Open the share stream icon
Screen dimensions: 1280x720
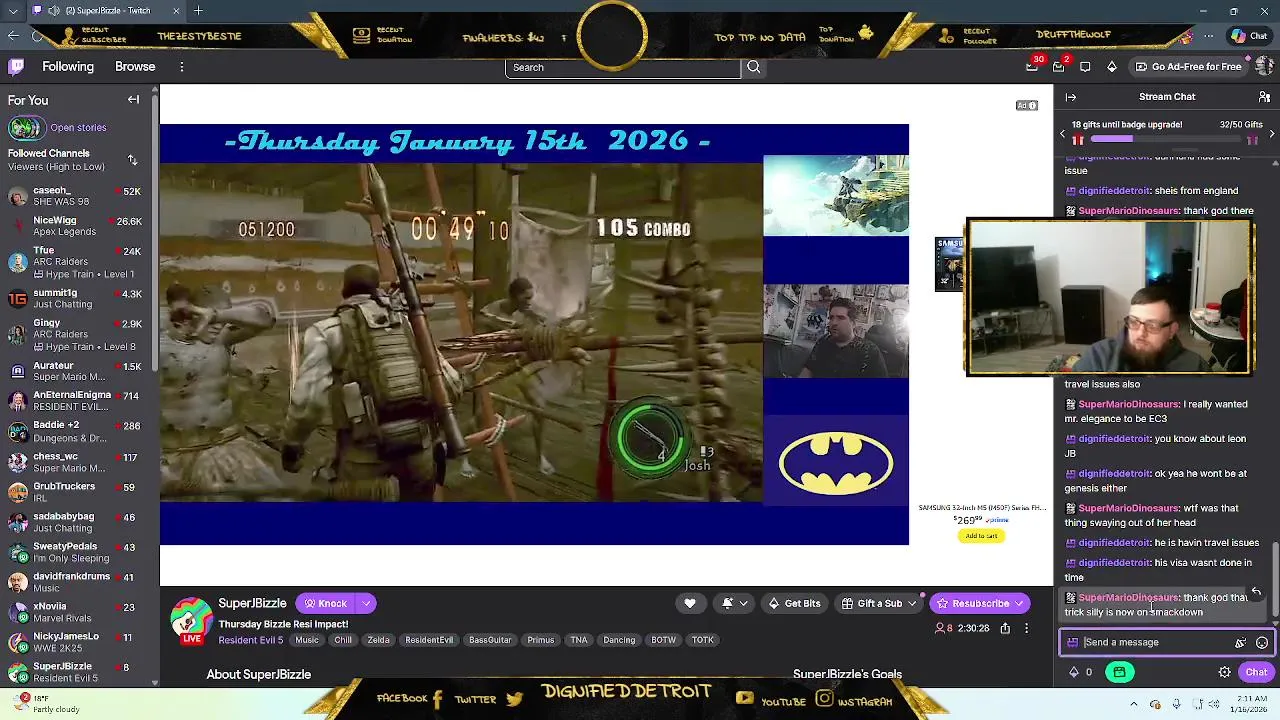point(1005,628)
